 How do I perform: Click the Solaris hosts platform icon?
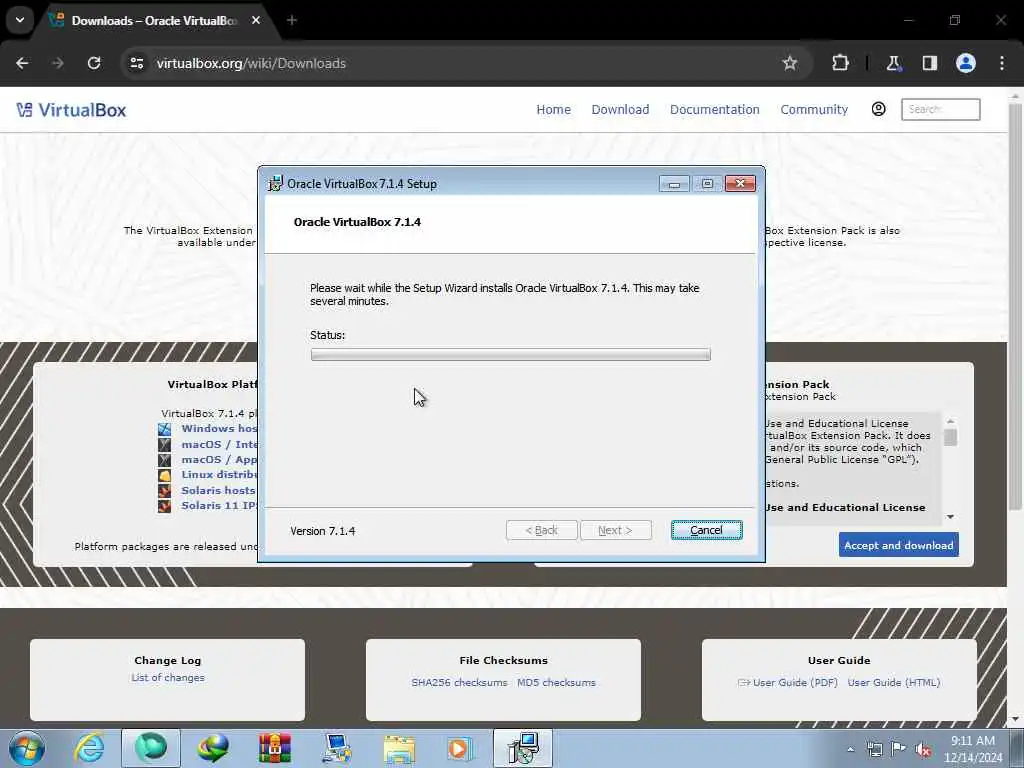click(165, 490)
